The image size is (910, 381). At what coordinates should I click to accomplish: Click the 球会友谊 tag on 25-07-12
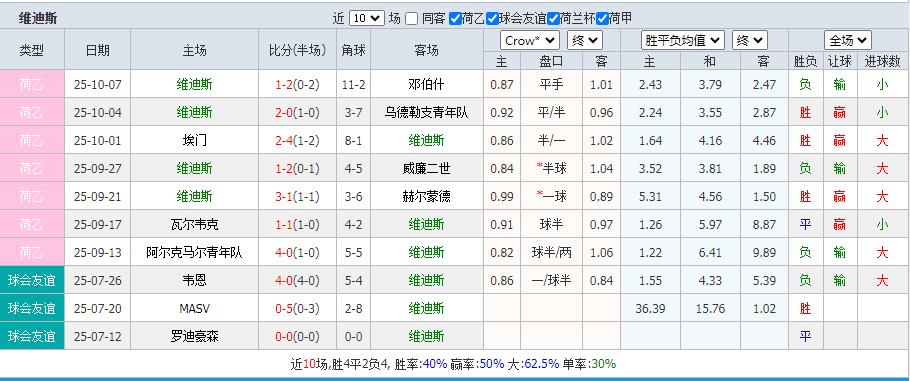point(32,336)
